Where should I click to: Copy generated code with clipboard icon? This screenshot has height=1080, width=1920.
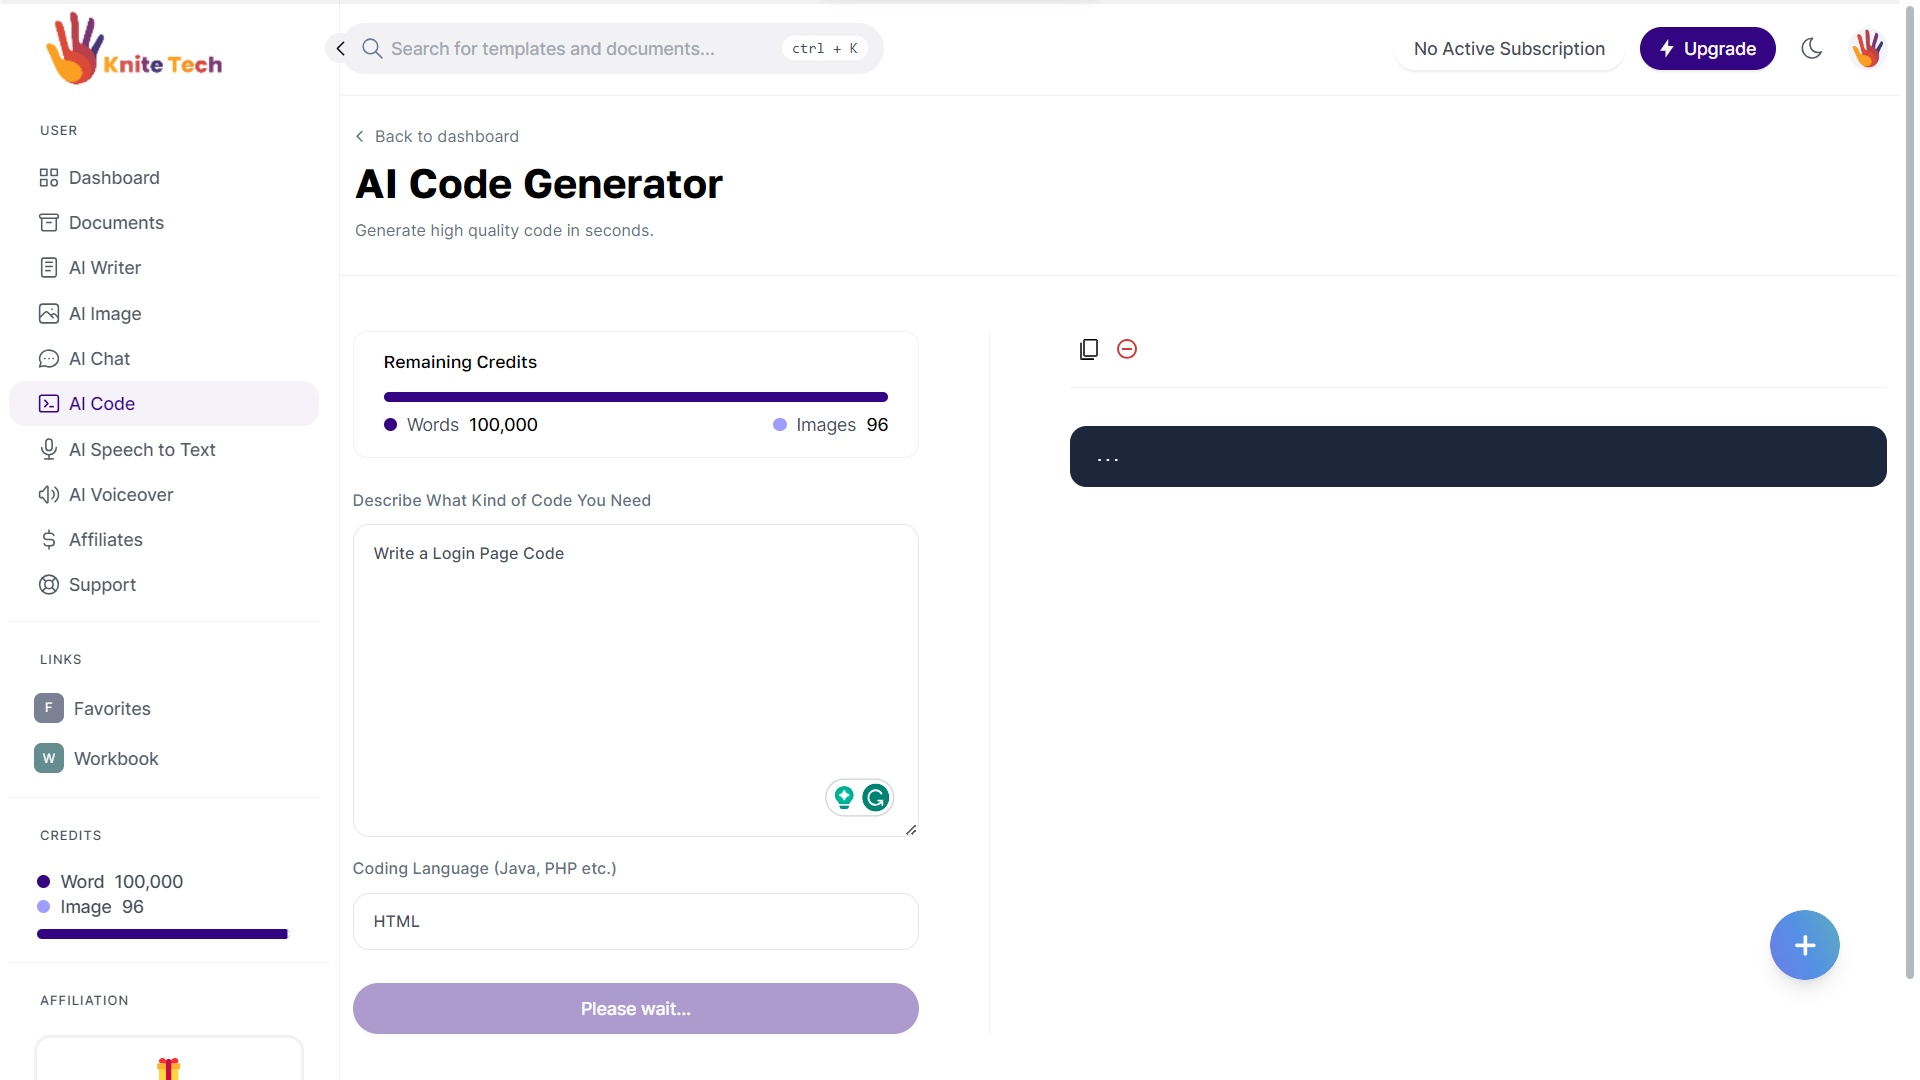(x=1089, y=349)
